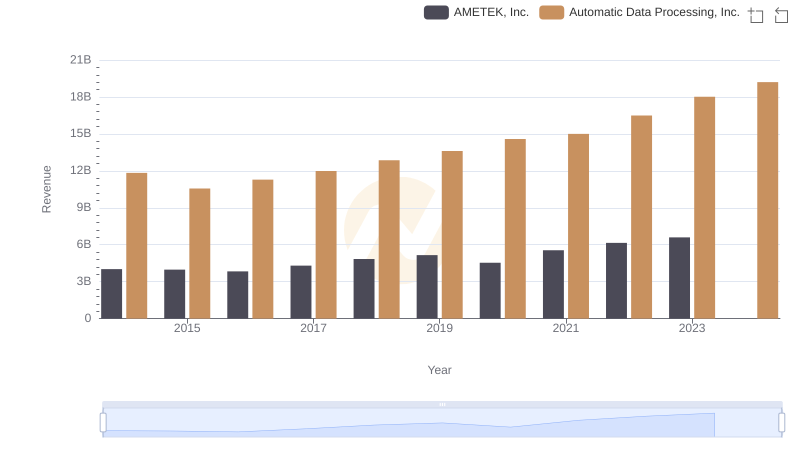Click the 2015 Automatic Data Processing bar
The image size is (800, 461).
pyautogui.click(x=199, y=253)
